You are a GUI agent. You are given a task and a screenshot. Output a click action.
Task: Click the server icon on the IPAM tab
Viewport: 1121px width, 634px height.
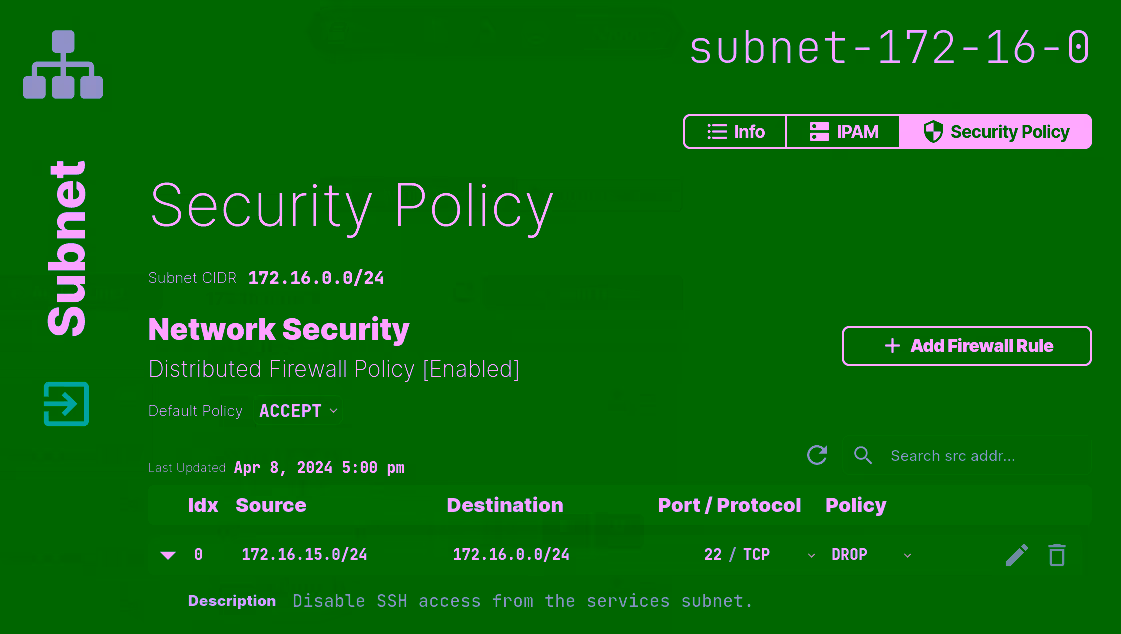[820, 131]
